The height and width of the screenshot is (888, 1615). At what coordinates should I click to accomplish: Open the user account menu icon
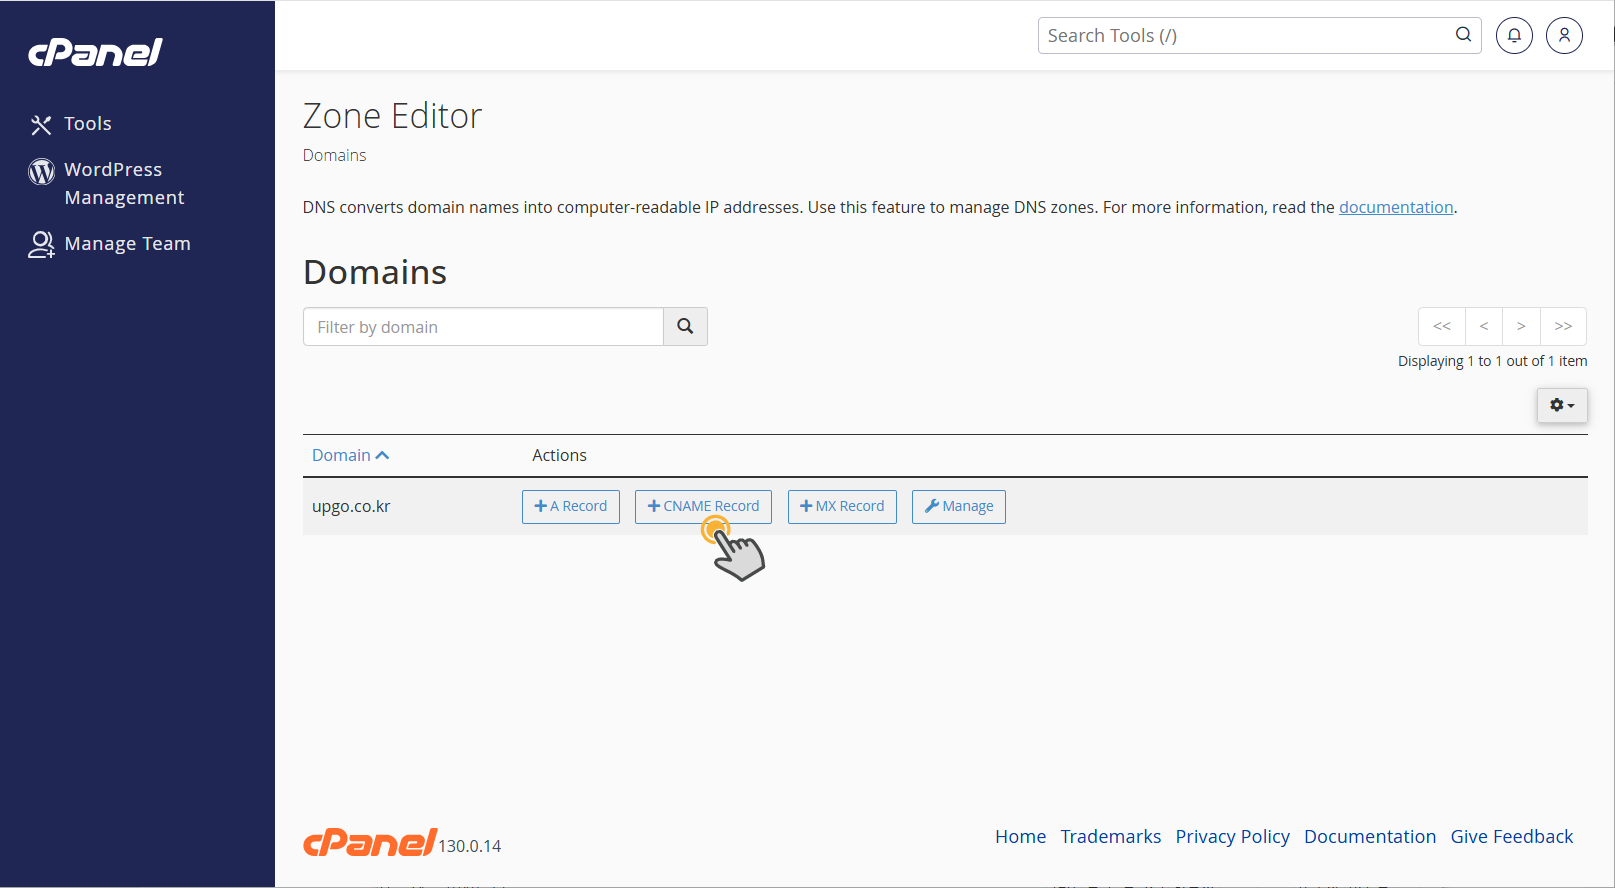(1564, 36)
